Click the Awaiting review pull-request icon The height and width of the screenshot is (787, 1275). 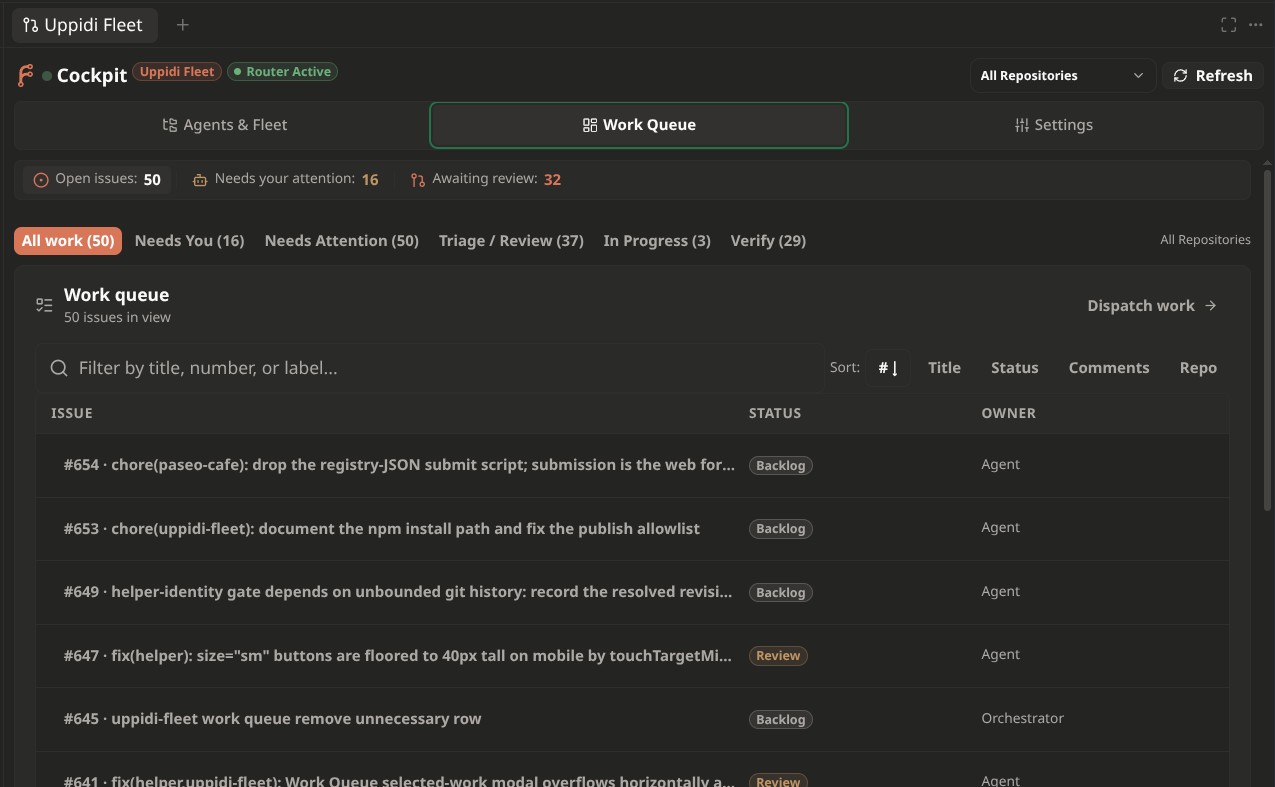click(418, 180)
